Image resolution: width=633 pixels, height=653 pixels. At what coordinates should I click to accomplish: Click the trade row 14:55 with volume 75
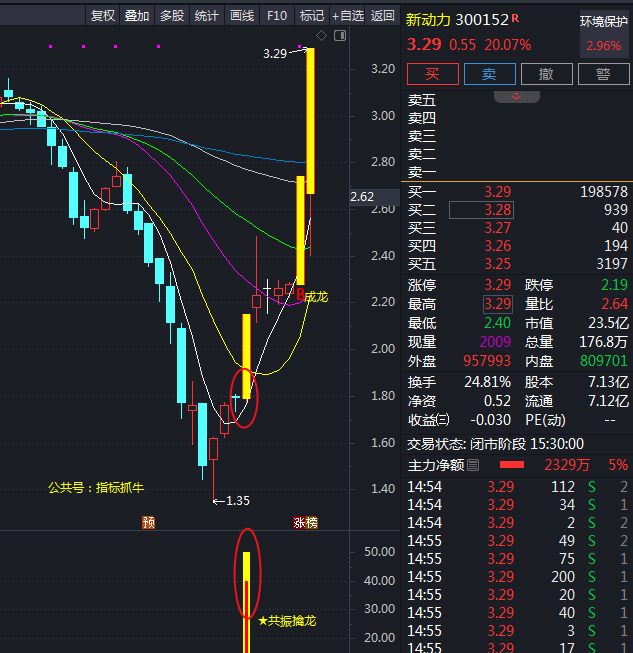click(x=517, y=558)
